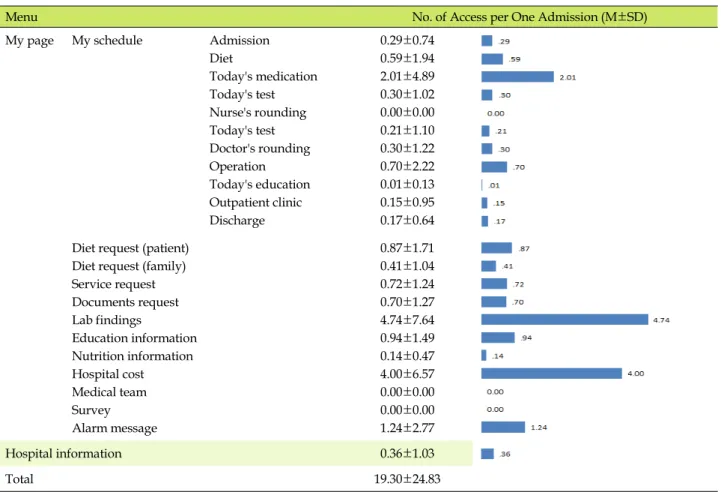Click the 'Today's medication' row label
Image resolution: width=721 pixels, height=492 pixels.
[x=263, y=76]
